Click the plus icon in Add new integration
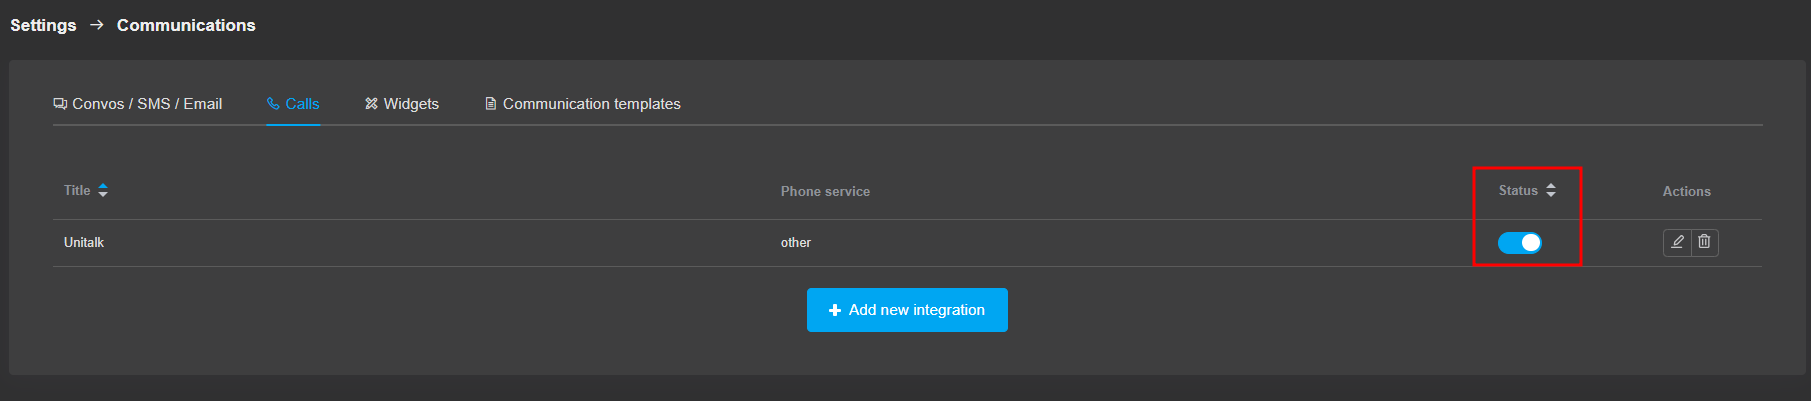The image size is (1811, 401). tap(835, 310)
